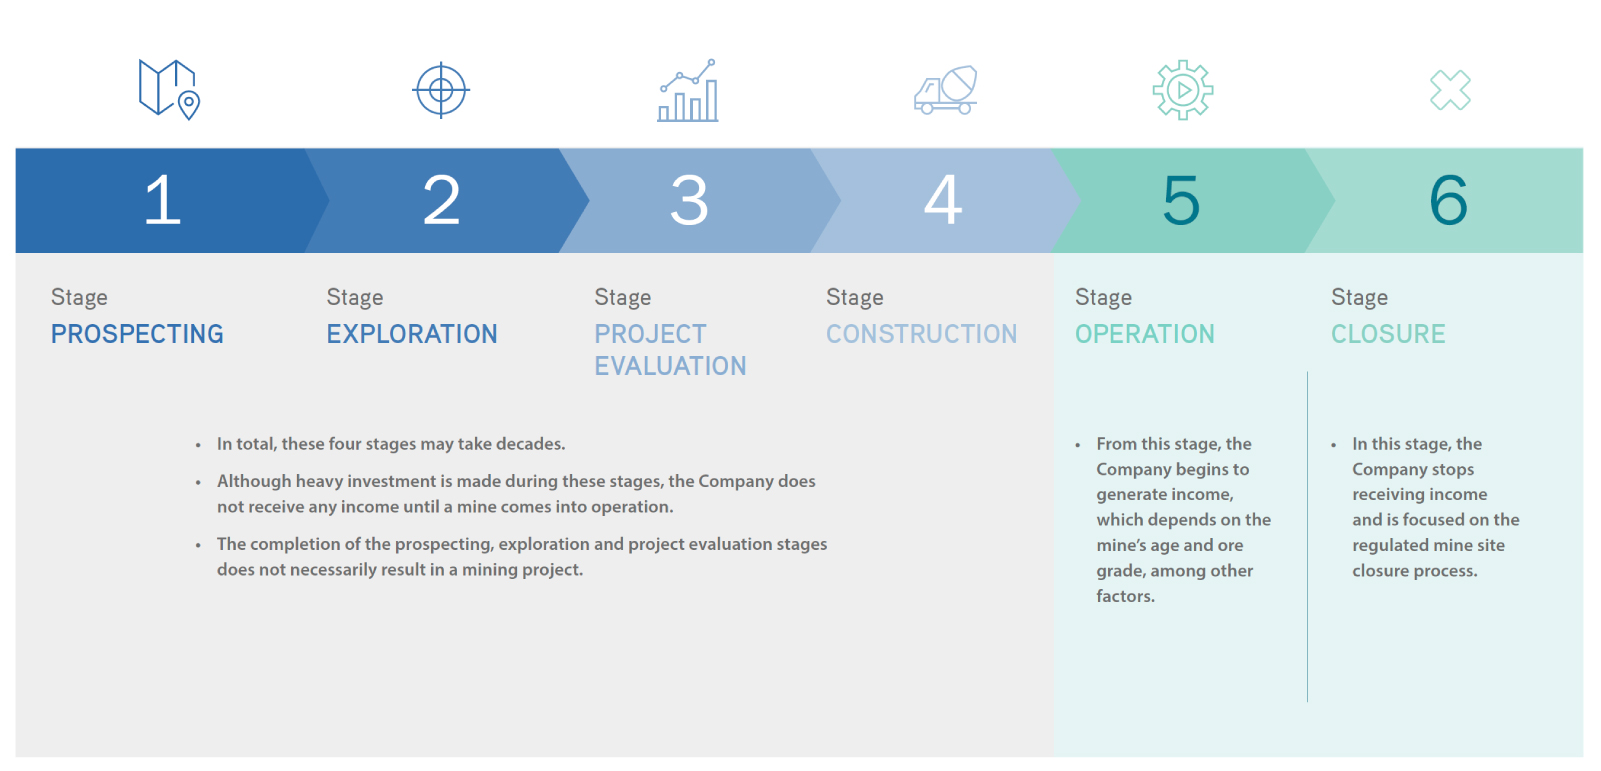Click the cement mixer truck icon

(x=945, y=91)
